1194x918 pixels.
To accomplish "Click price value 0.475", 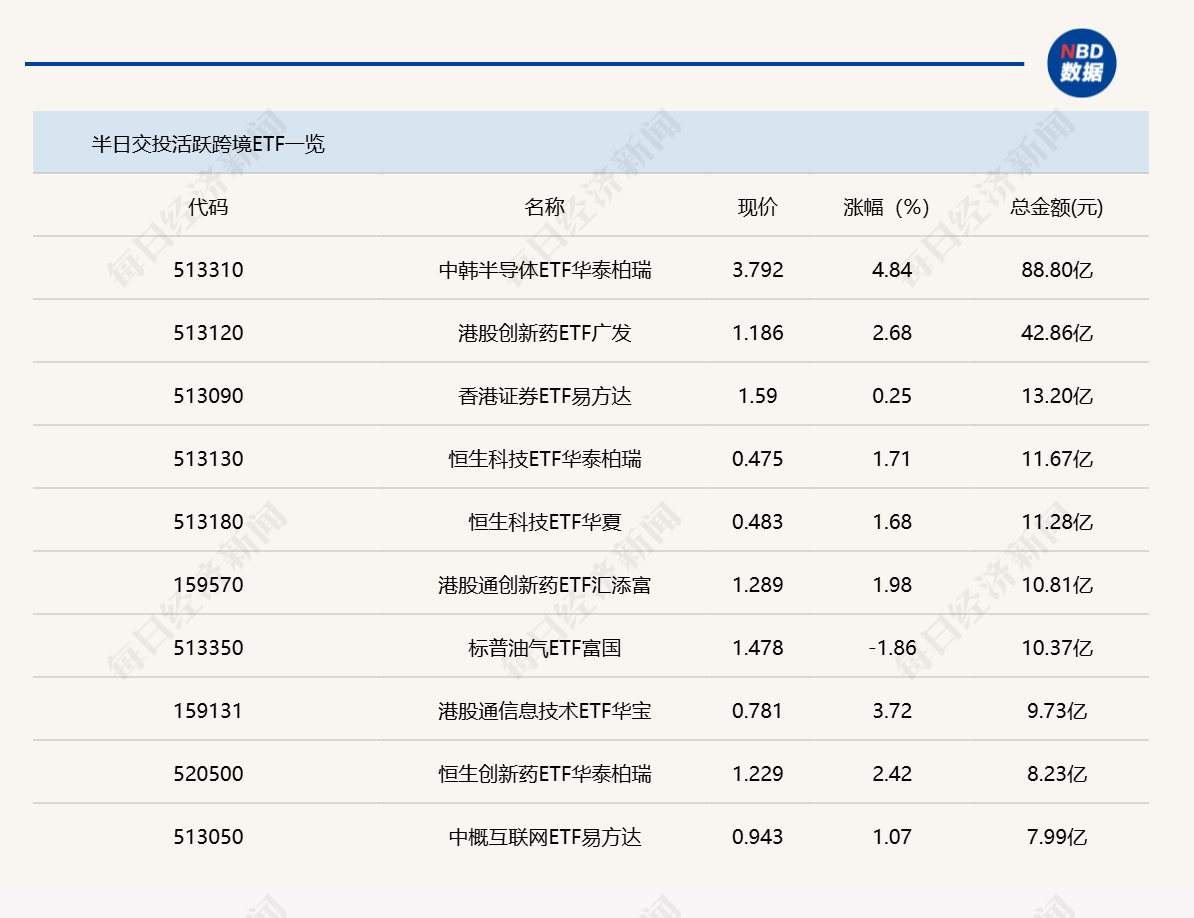I will click(758, 460).
